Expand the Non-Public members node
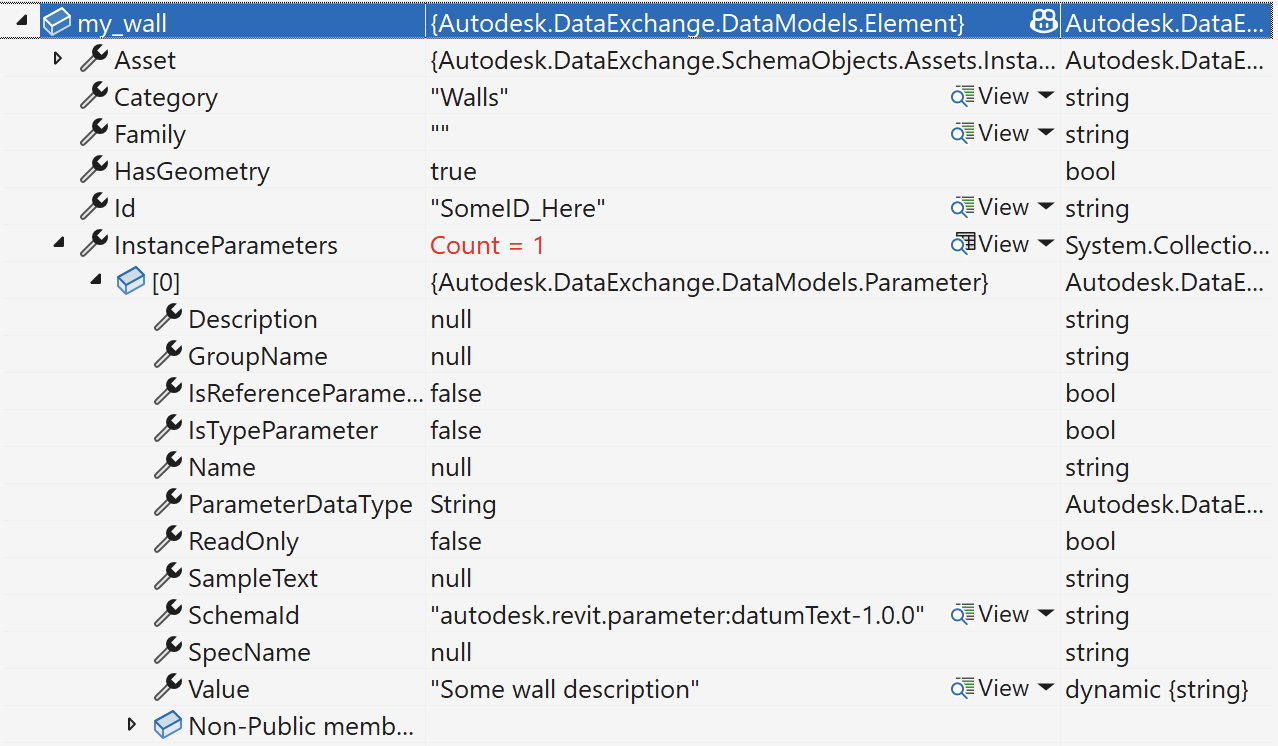Screen dimensions: 1278x746 tap(132, 725)
